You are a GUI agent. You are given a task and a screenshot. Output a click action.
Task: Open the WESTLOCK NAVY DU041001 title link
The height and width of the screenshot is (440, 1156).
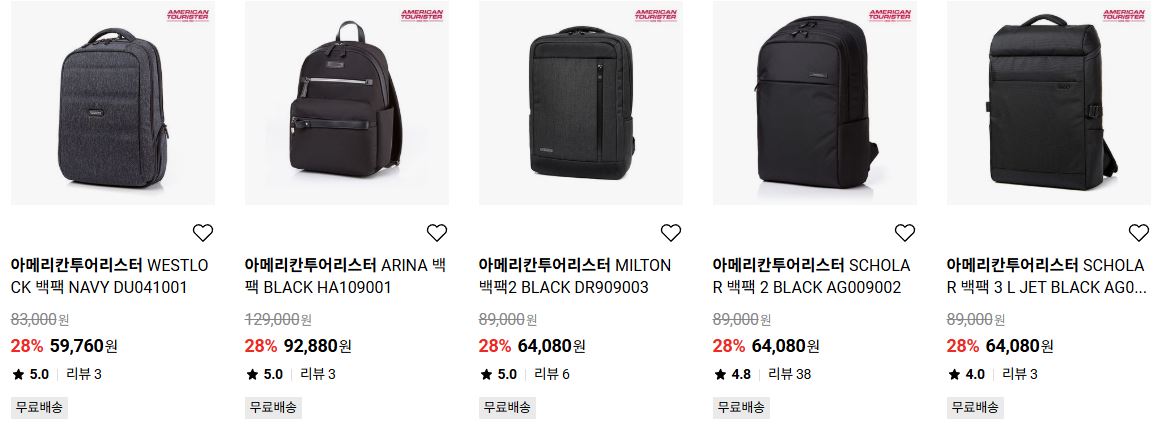pos(110,276)
